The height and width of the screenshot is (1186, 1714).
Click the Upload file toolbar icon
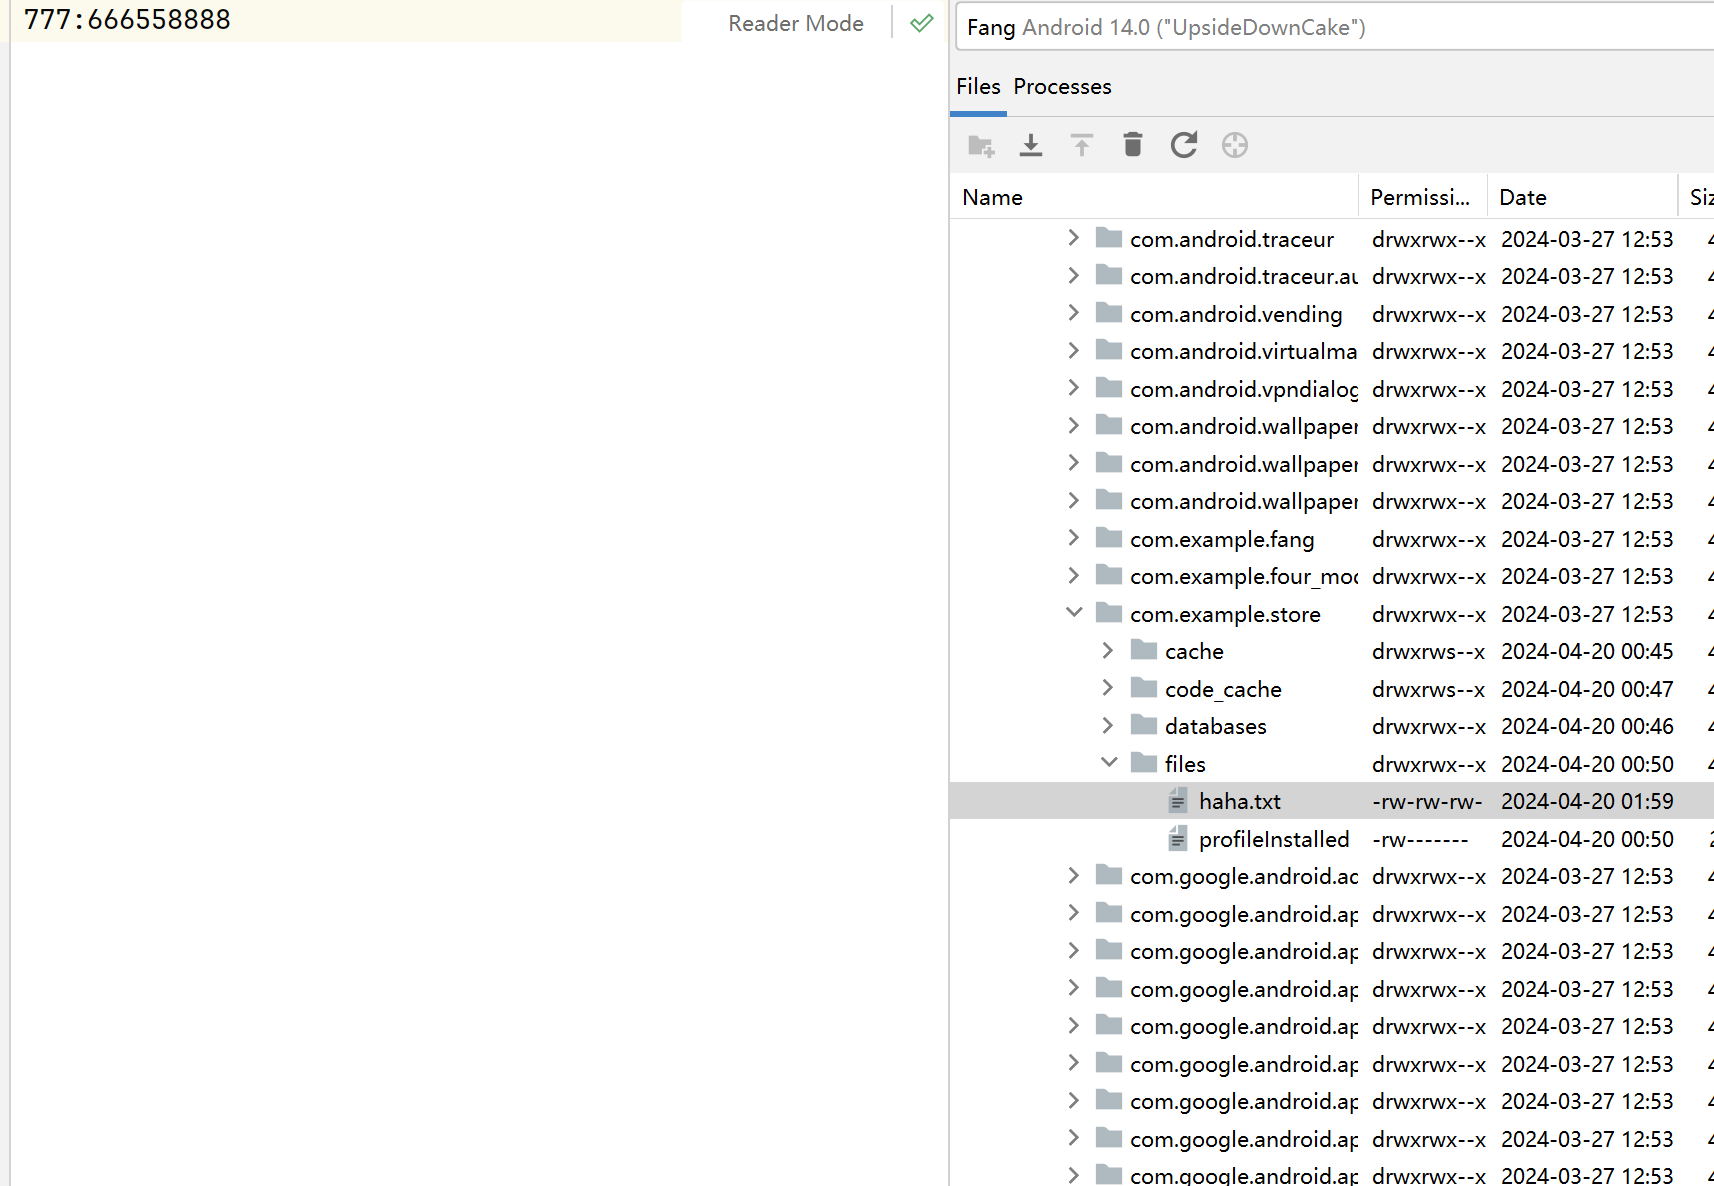(1082, 146)
